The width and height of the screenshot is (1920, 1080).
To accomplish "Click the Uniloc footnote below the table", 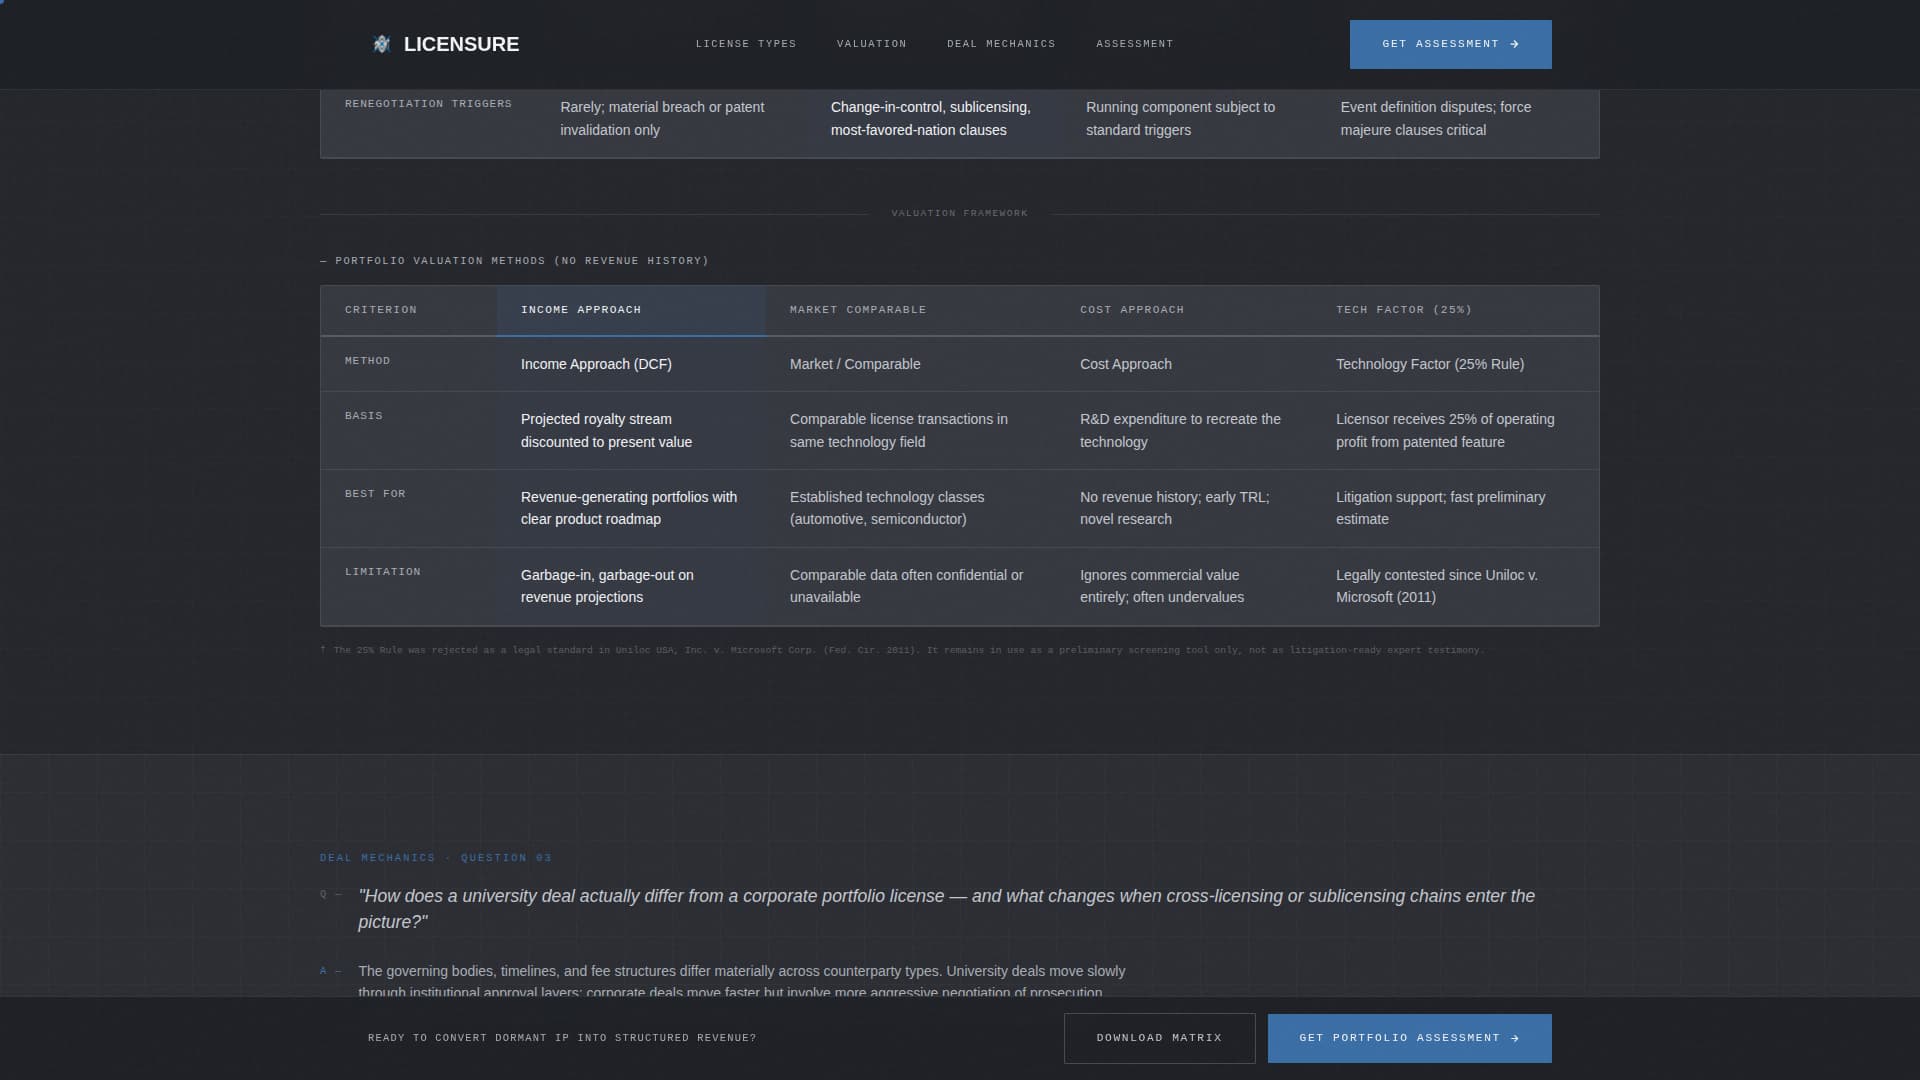I will click(903, 649).
